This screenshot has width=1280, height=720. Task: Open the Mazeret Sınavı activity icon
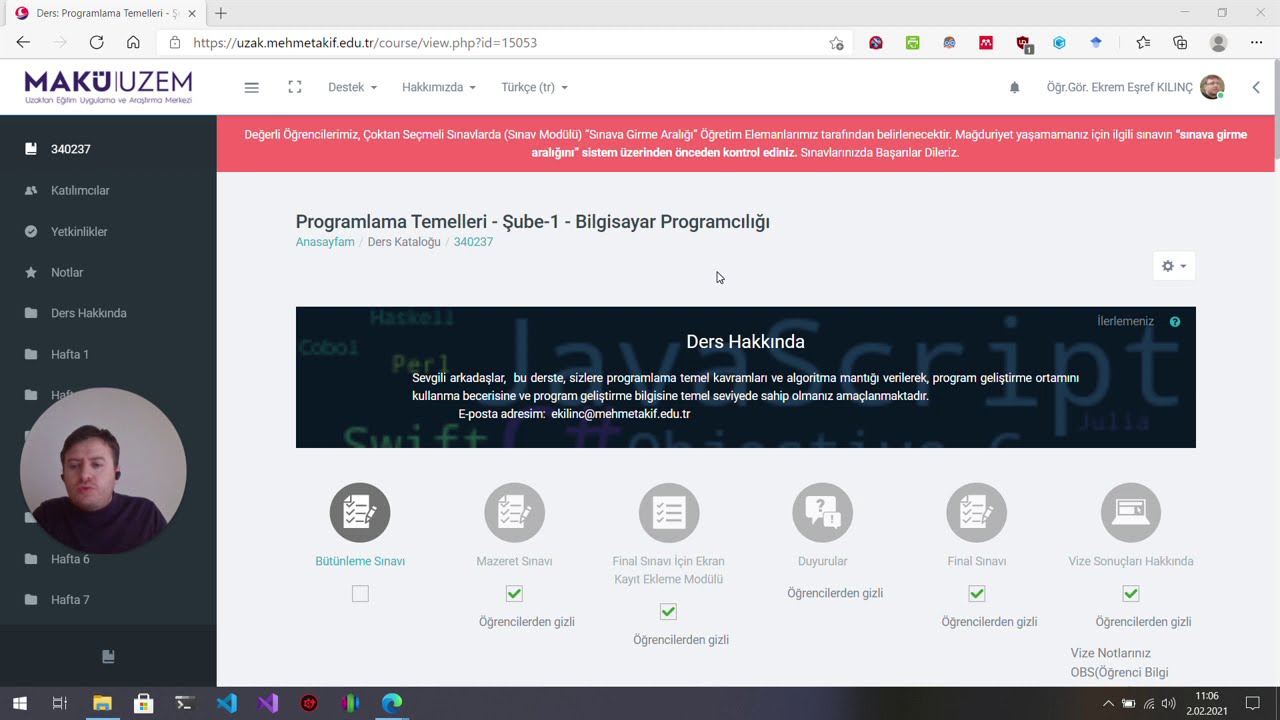point(514,513)
